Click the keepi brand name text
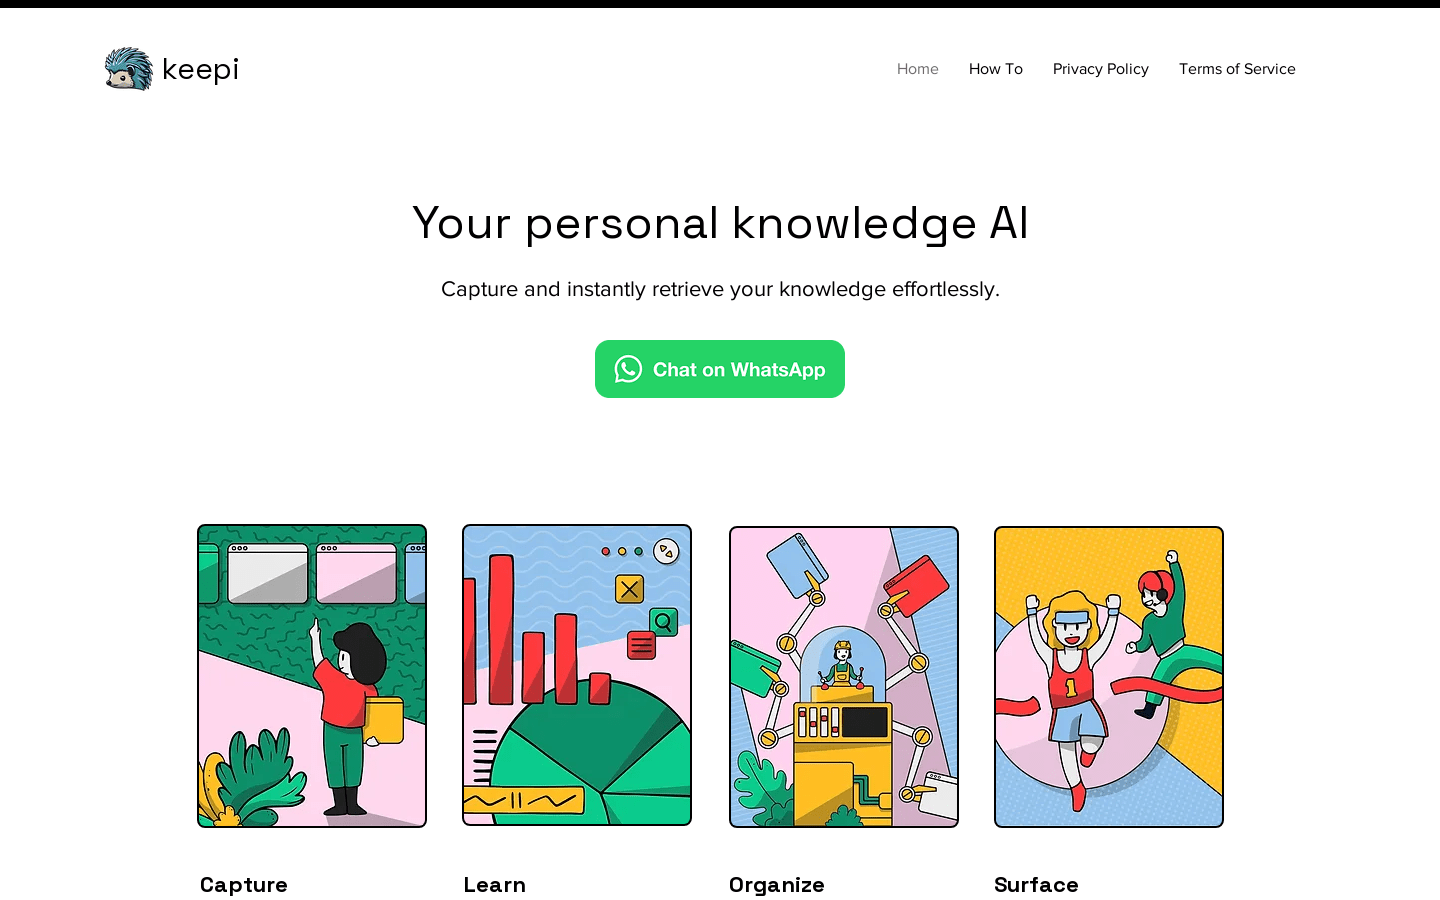This screenshot has height=900, width=1440. [200, 69]
